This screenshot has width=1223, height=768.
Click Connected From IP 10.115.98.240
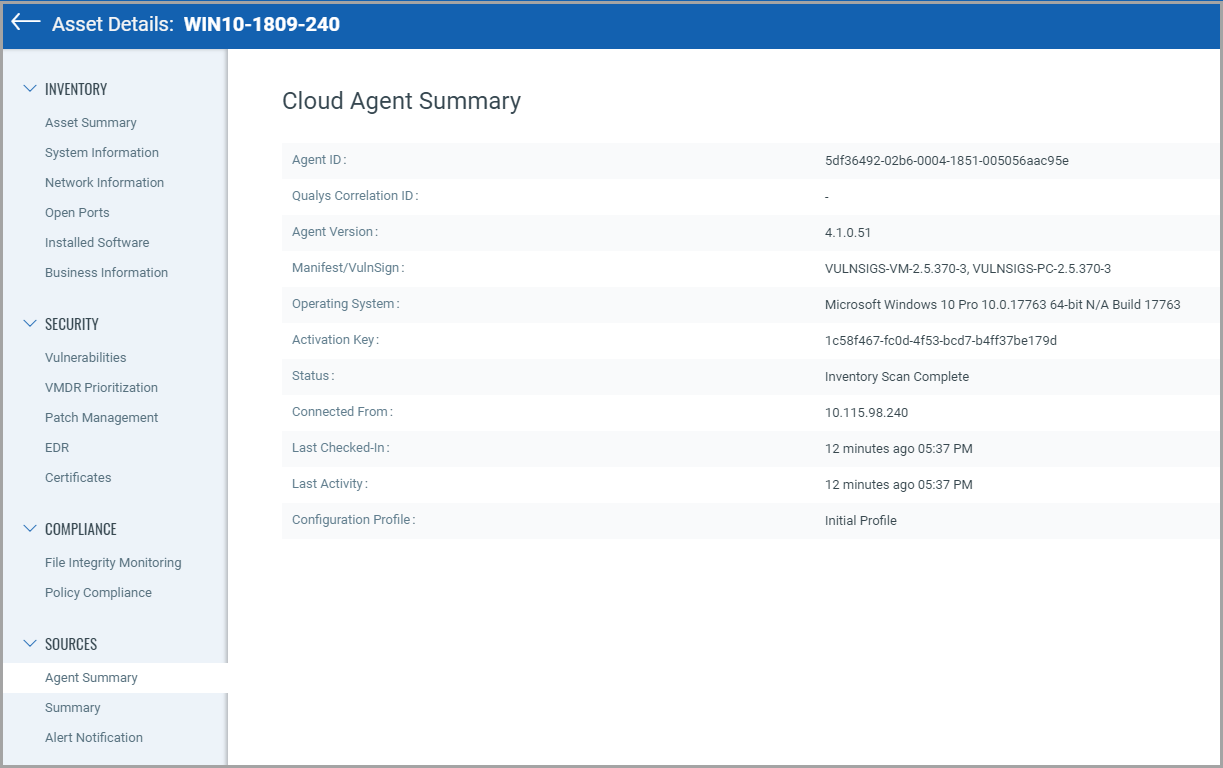pyautogui.click(x=867, y=413)
